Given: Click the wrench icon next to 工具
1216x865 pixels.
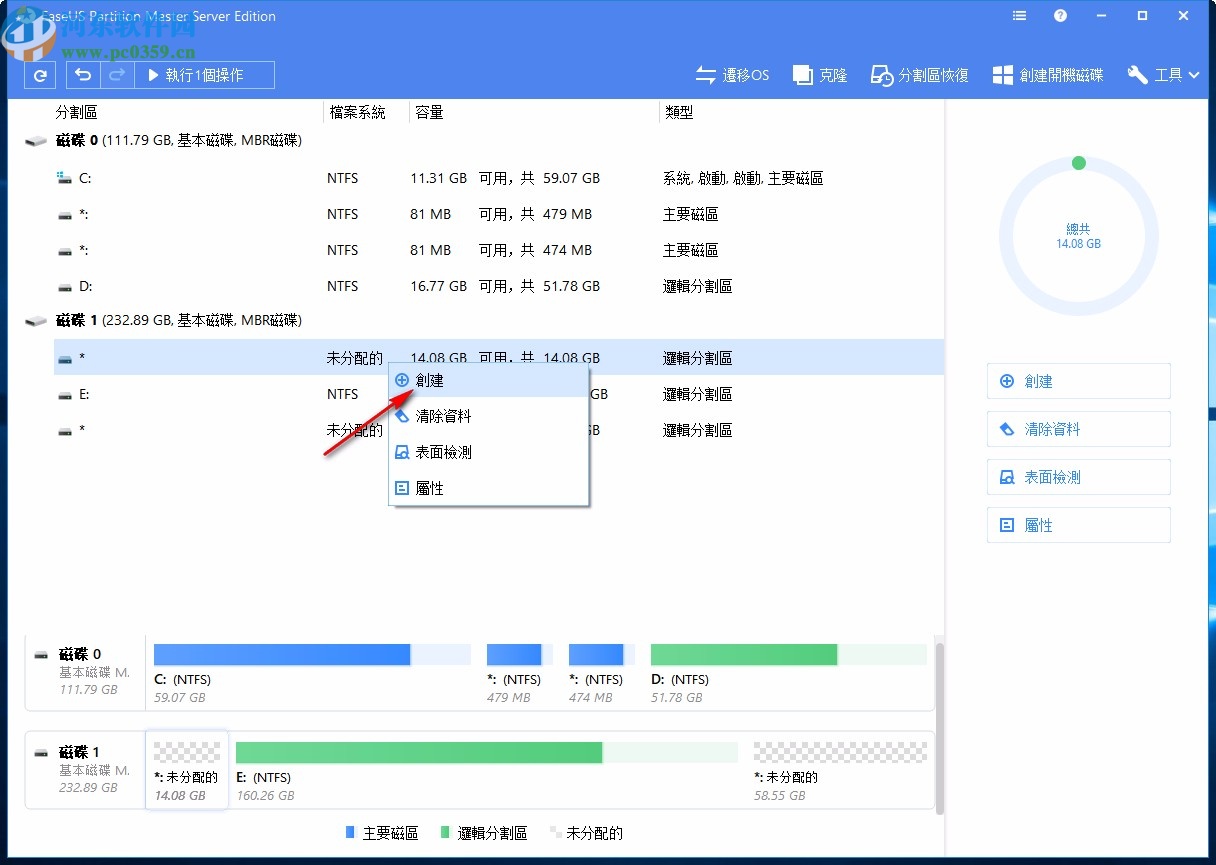Looking at the screenshot, I should (1137, 74).
